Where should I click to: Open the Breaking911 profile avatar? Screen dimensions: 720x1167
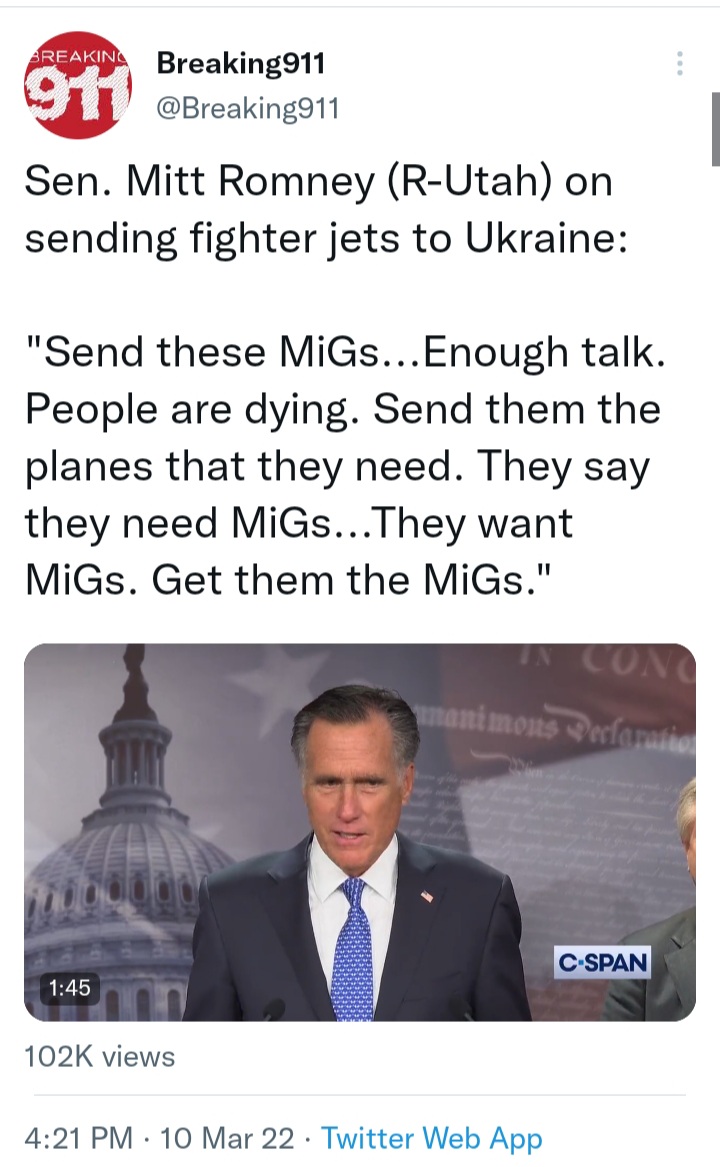[x=77, y=85]
